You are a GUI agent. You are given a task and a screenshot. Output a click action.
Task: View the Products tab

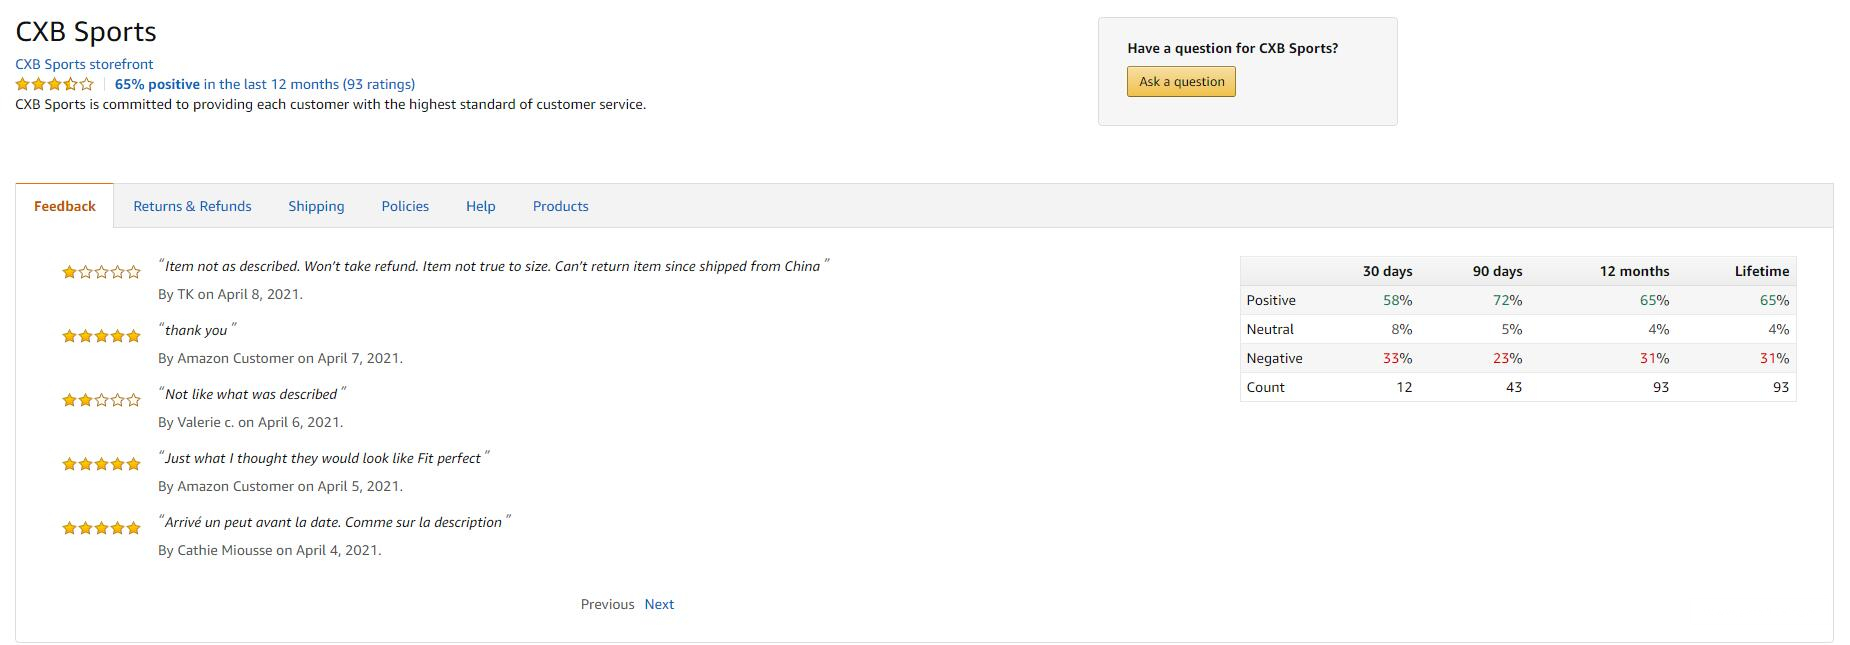coord(560,206)
